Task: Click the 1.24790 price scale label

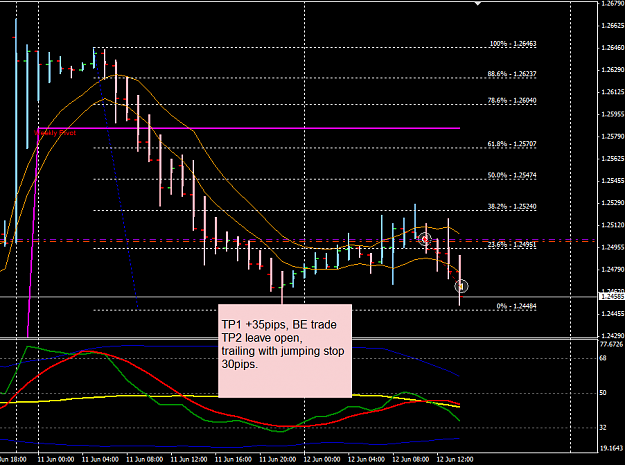Action: pos(612,269)
